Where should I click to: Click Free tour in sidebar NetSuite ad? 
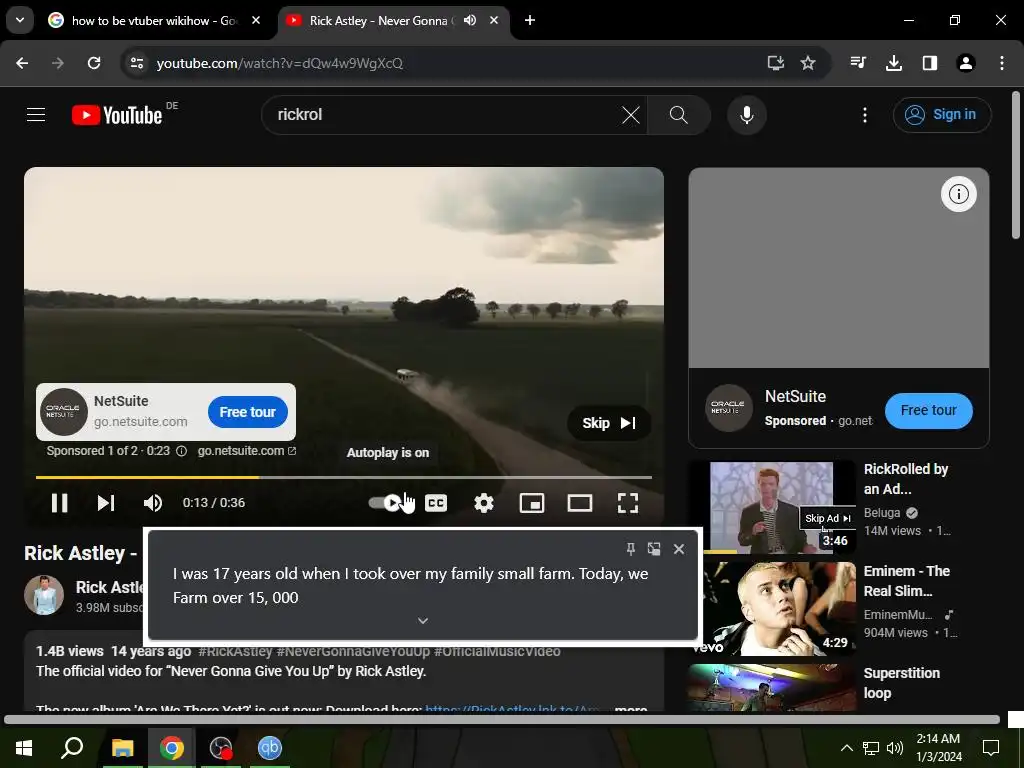(x=929, y=411)
